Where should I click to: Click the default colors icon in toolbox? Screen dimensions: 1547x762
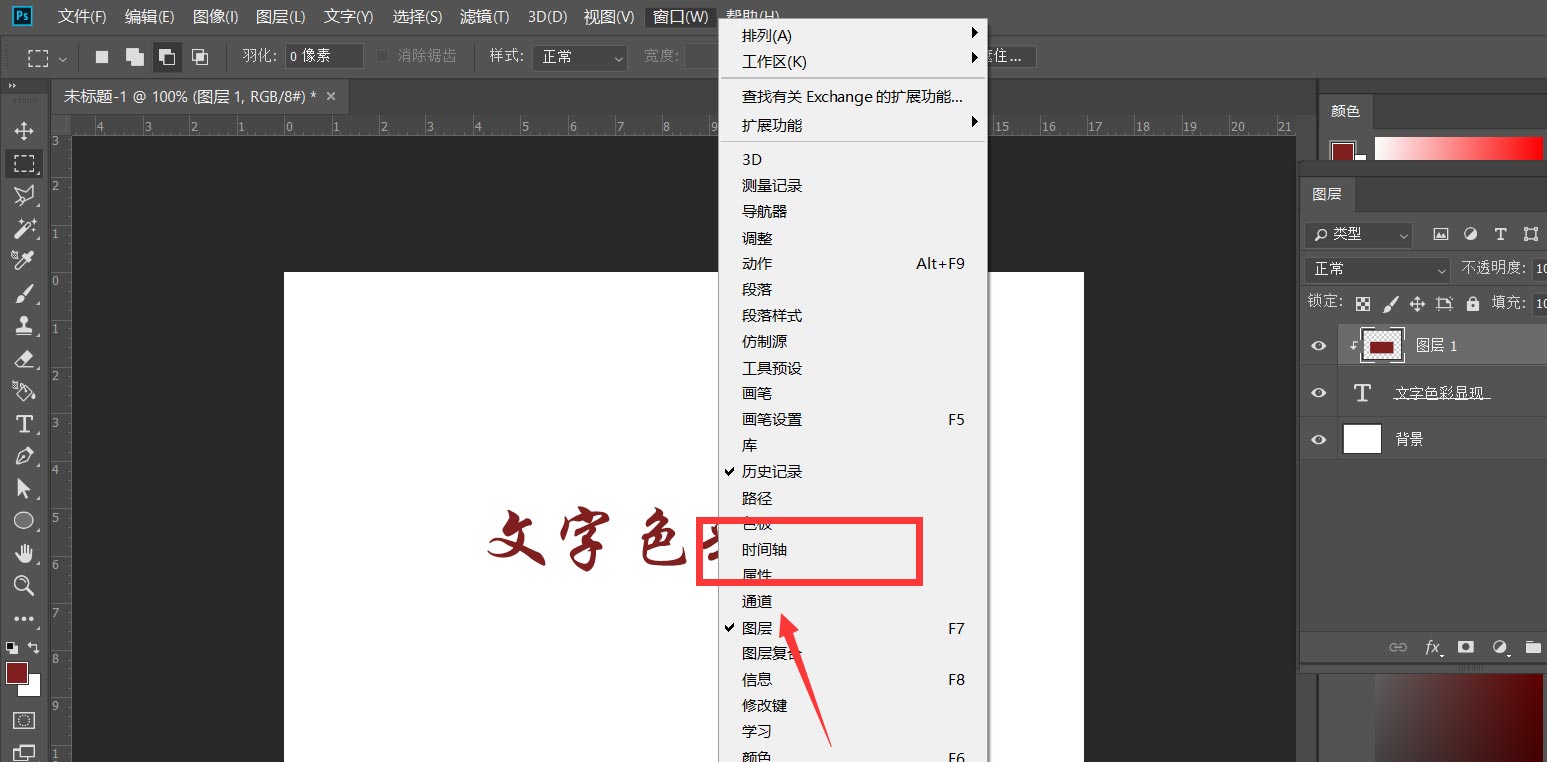click(x=11, y=648)
